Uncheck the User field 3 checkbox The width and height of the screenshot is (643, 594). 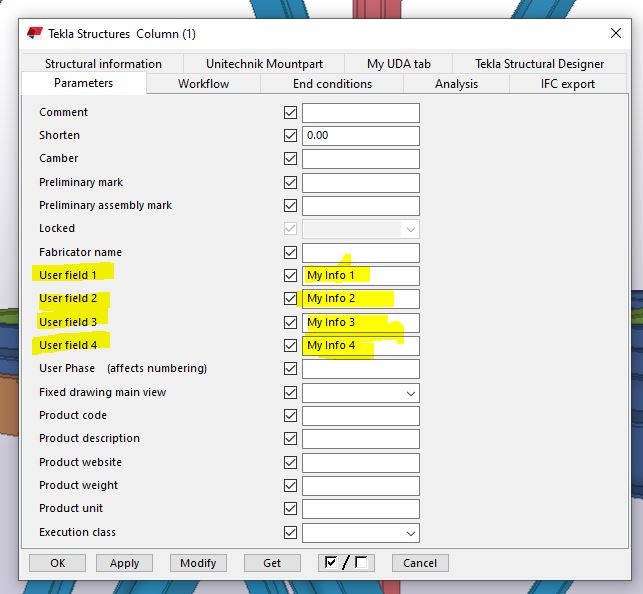tap(290, 322)
